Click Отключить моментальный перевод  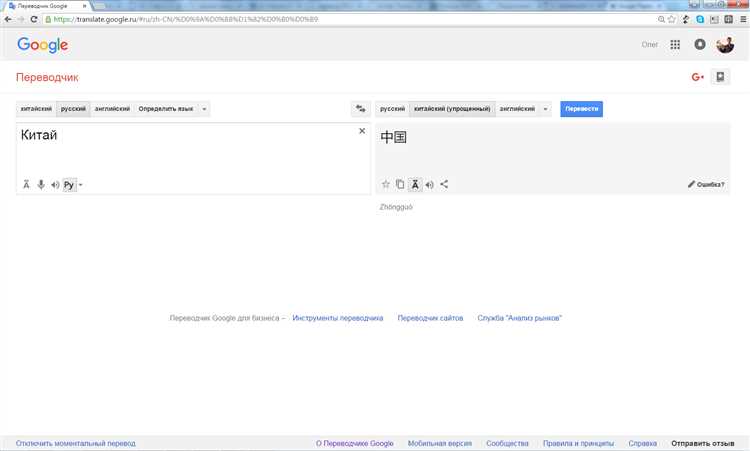(76, 443)
